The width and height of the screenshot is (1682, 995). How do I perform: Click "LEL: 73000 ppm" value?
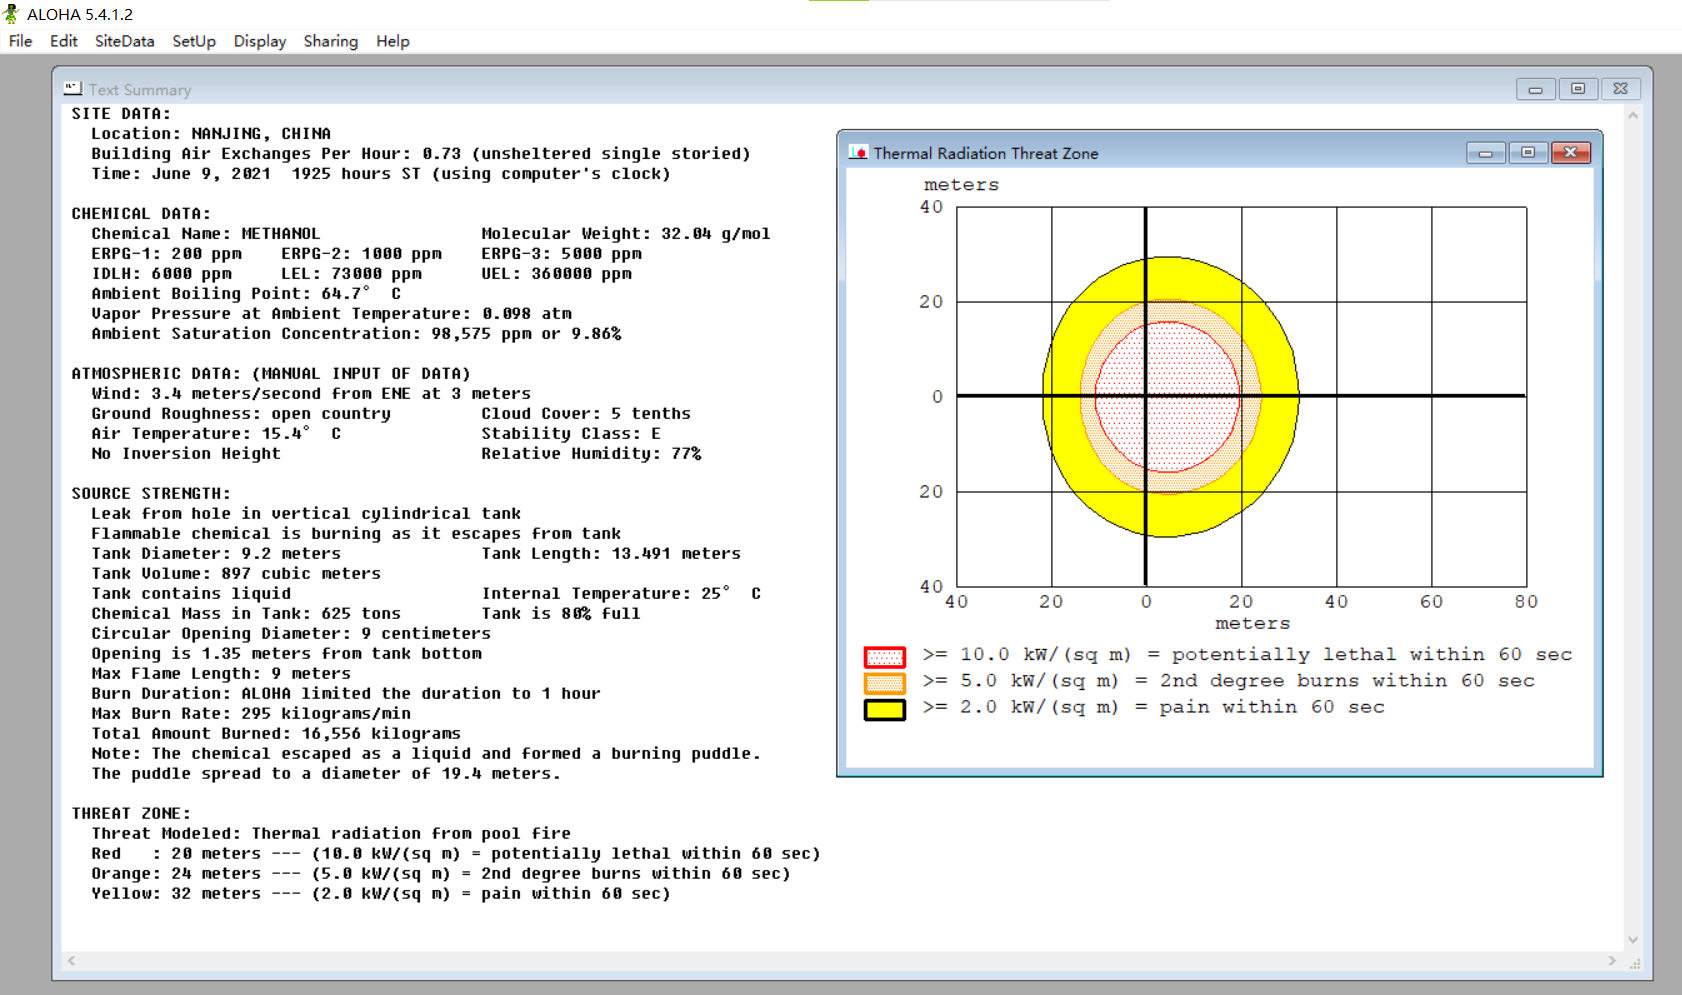coord(351,274)
